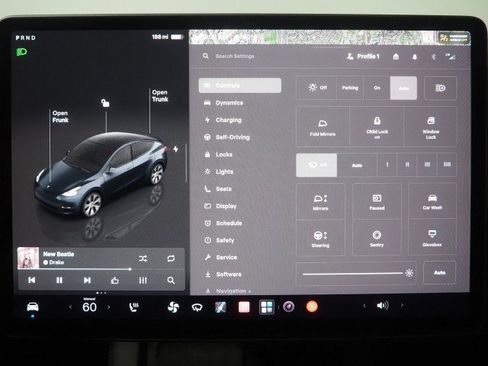Set headlights to Auto mode
This screenshot has width=488, height=366.
(x=404, y=88)
